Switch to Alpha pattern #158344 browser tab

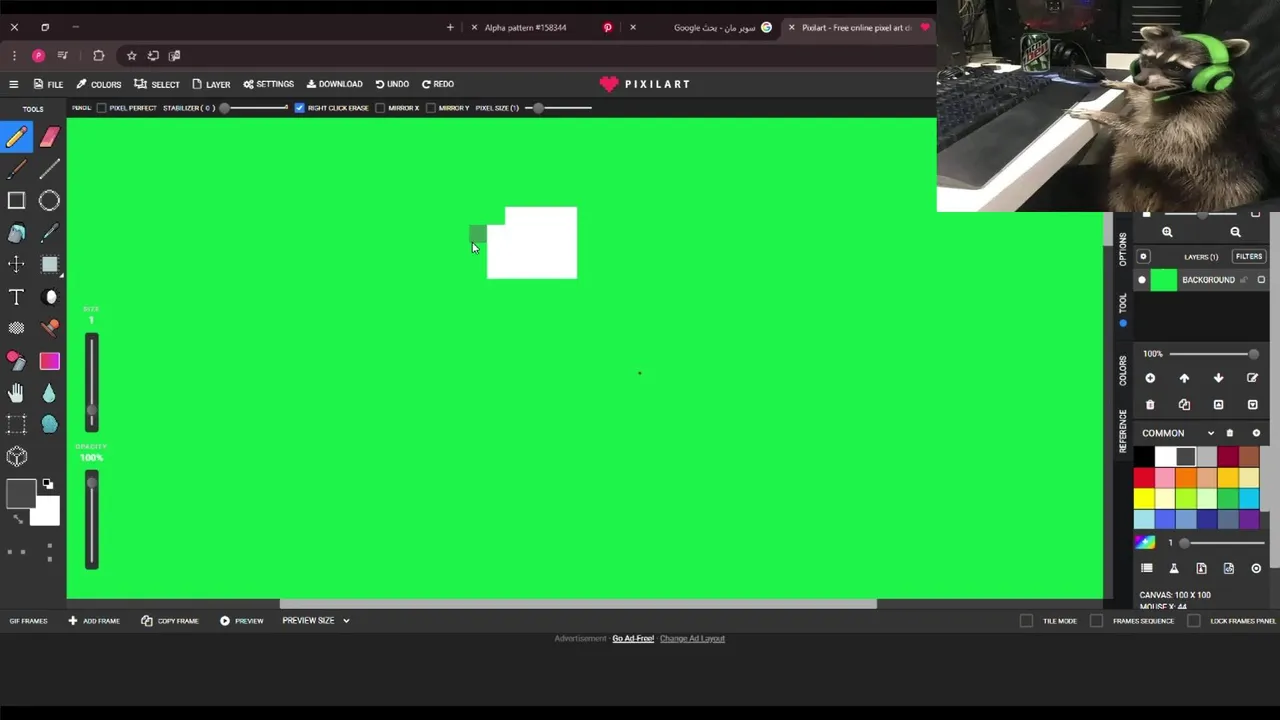[525, 27]
